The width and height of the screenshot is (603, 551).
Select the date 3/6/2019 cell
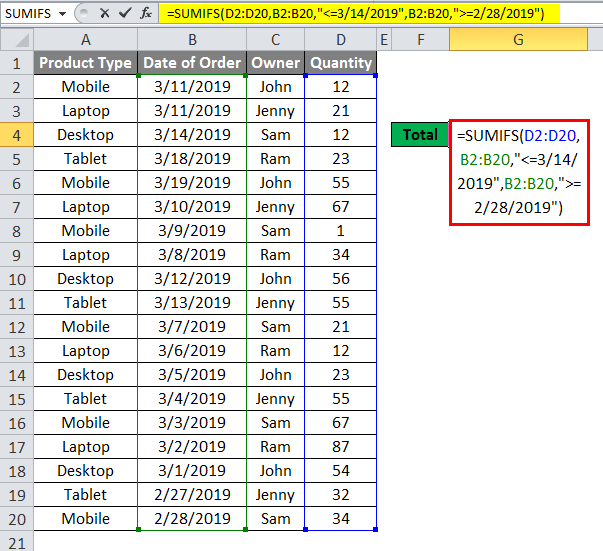coord(192,351)
